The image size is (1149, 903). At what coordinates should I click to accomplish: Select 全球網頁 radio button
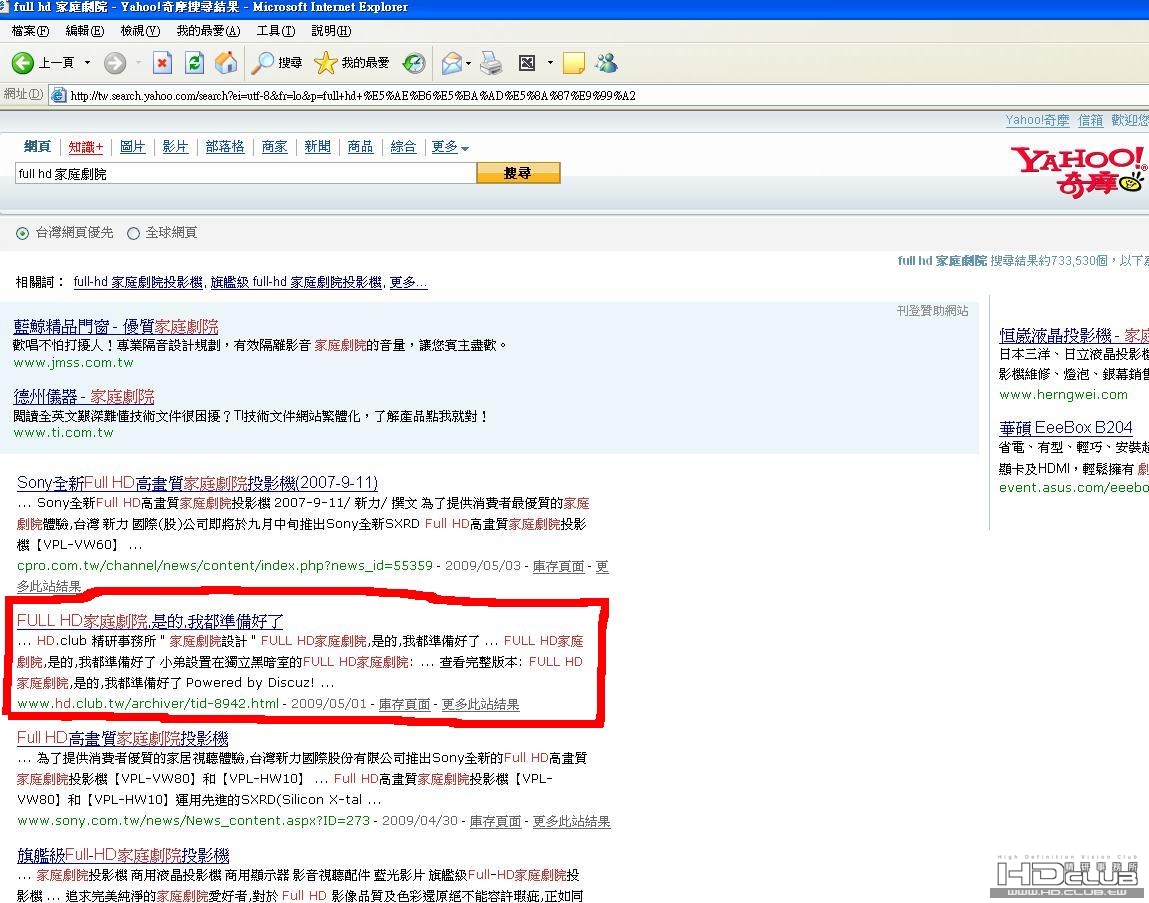point(133,233)
